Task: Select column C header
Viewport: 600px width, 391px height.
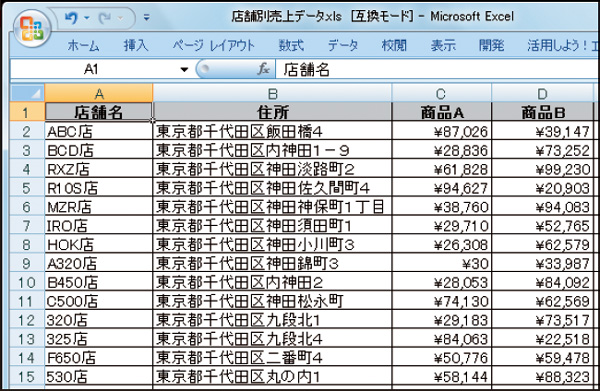Action: click(442, 93)
